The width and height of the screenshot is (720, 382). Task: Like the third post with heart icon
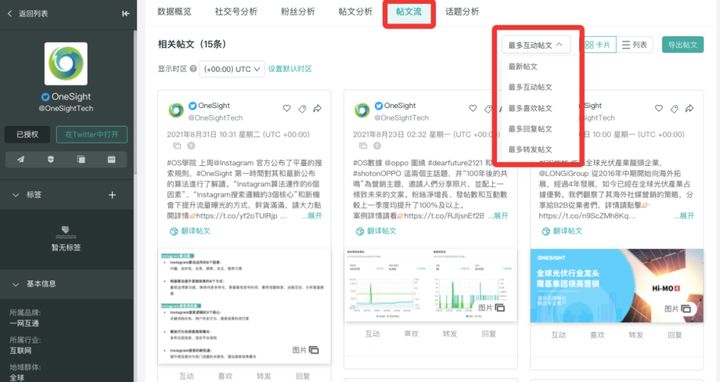pyautogui.click(x=659, y=108)
